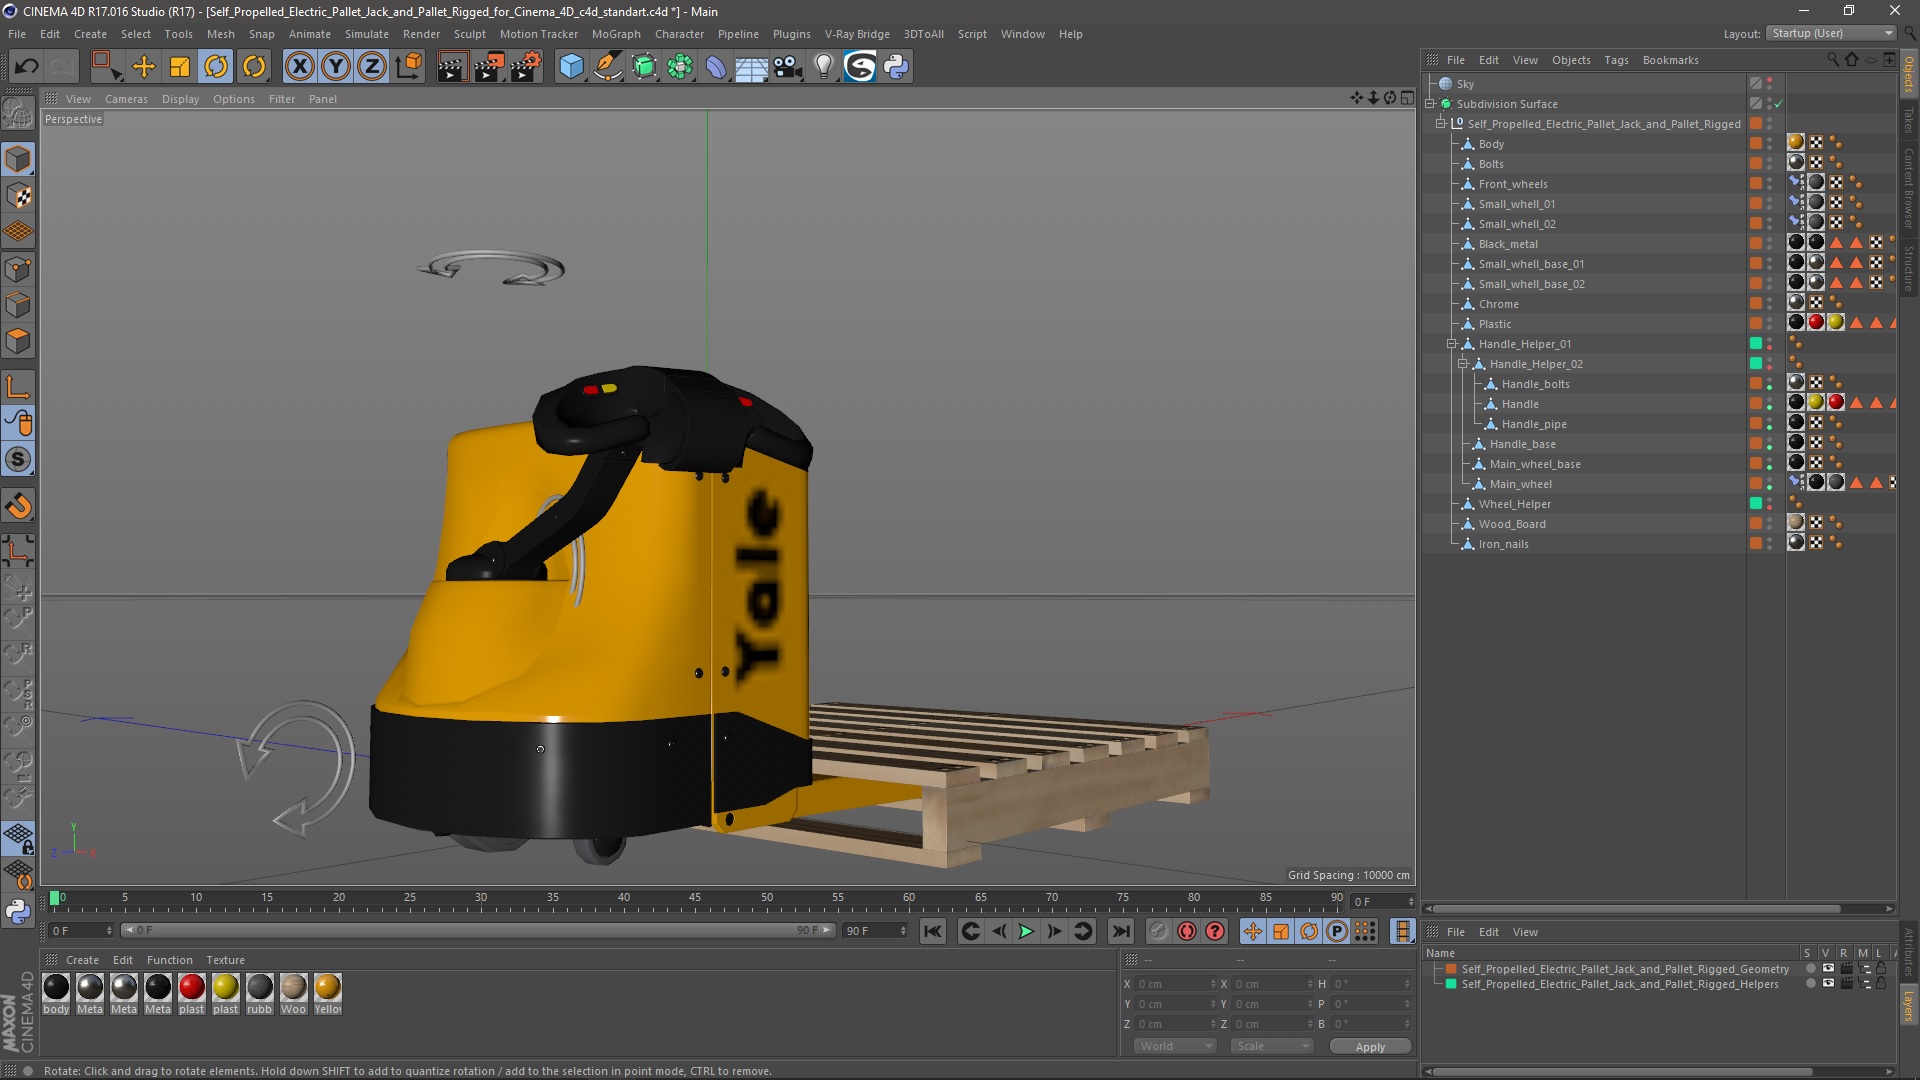1920x1080 pixels.
Task: Add a cube primitive object
Action: coord(571,66)
